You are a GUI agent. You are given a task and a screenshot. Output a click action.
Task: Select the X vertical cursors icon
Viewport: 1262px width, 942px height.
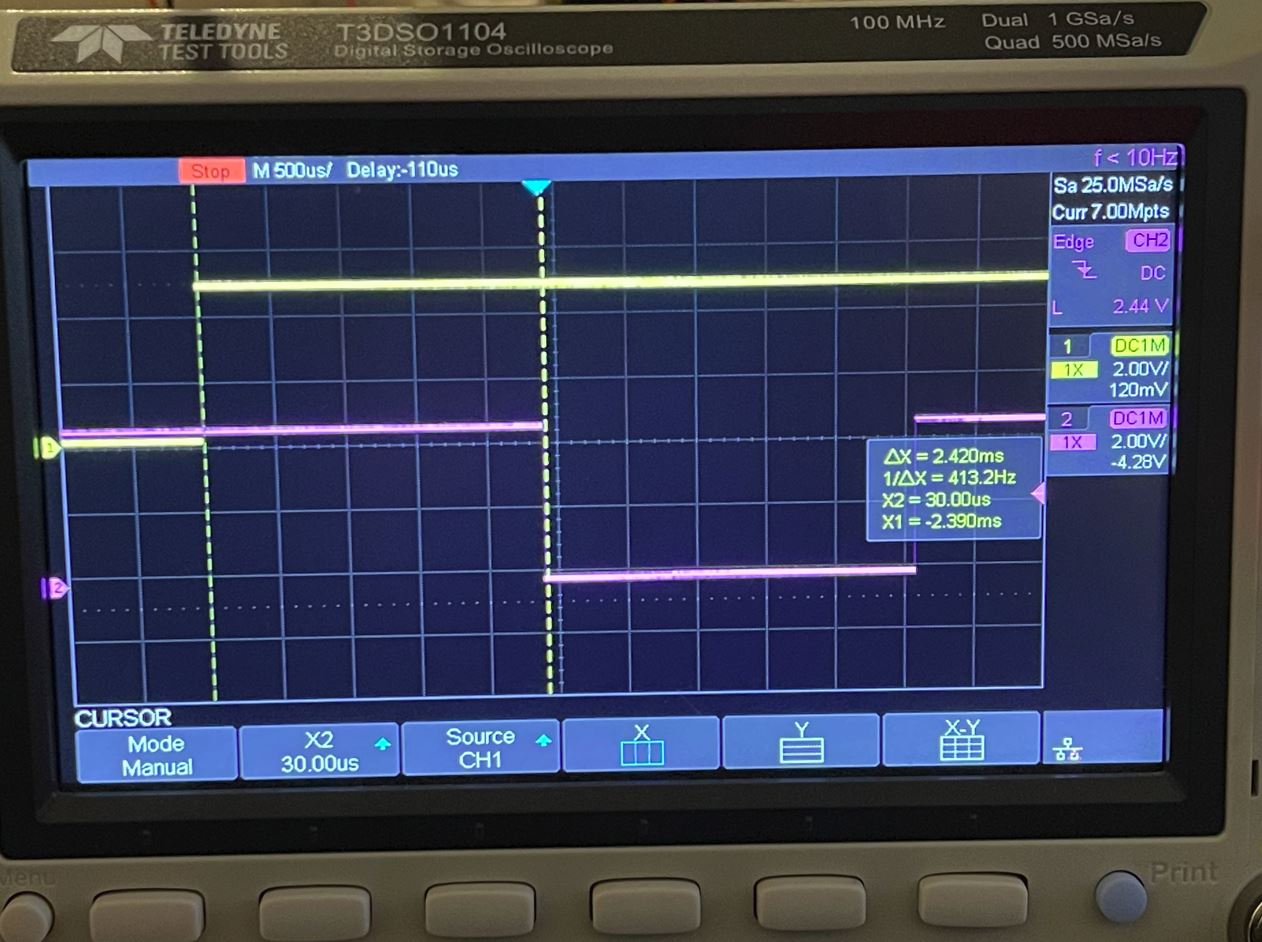(x=641, y=744)
